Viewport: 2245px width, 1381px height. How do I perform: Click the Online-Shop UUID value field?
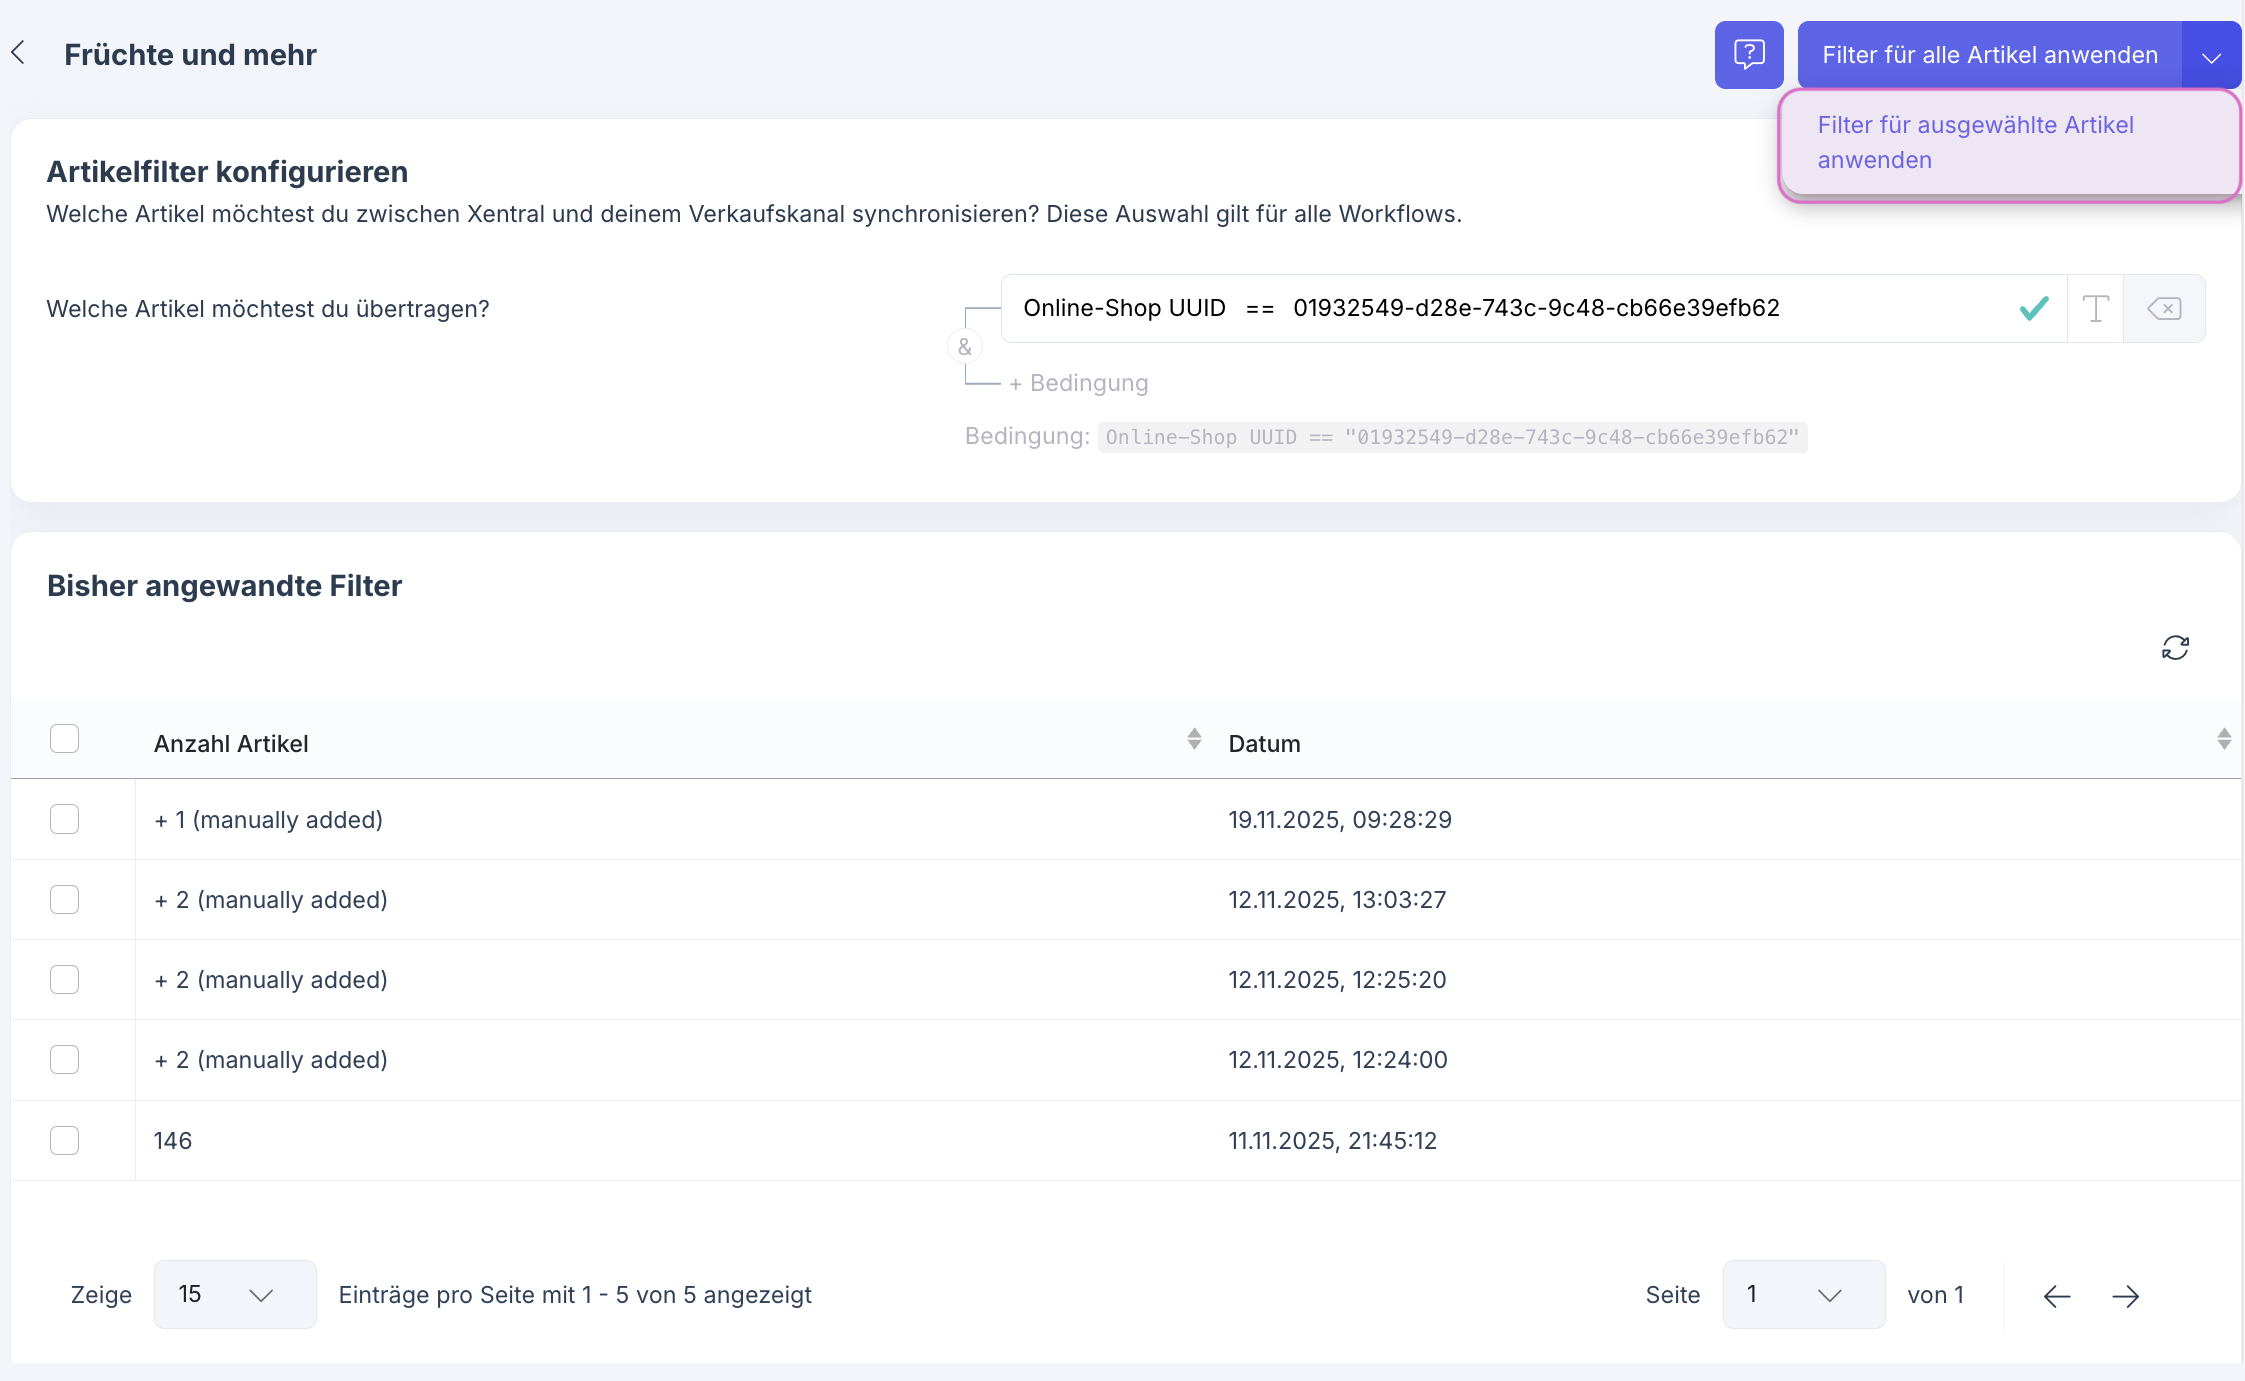(1536, 308)
